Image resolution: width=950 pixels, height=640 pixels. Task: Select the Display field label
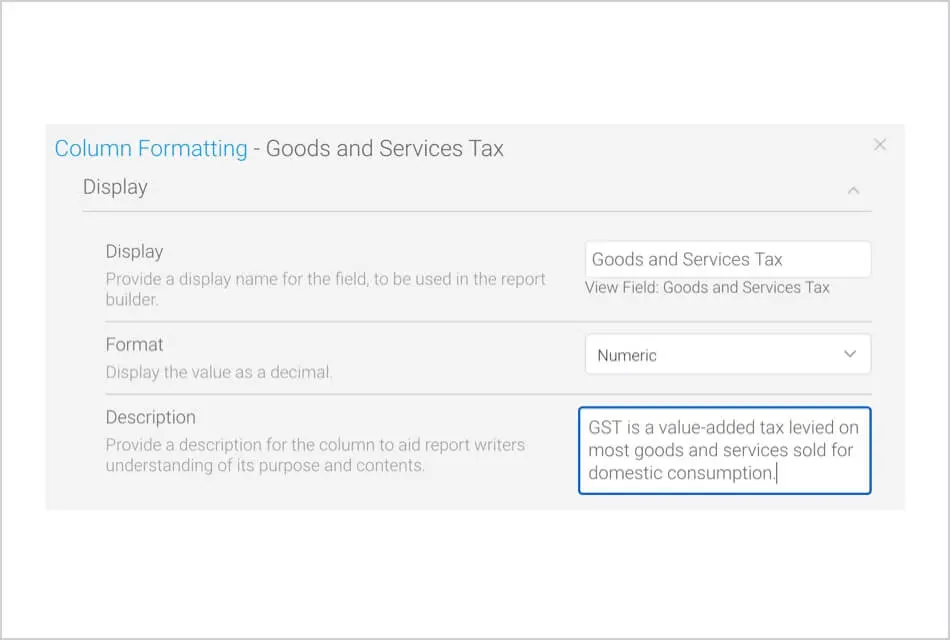tap(134, 252)
